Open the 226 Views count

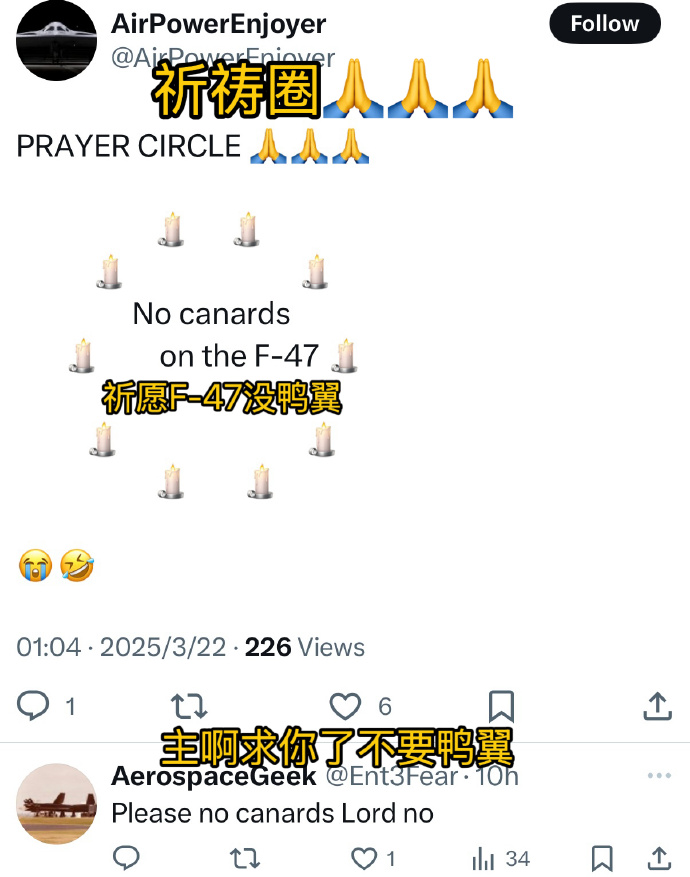pos(305,647)
